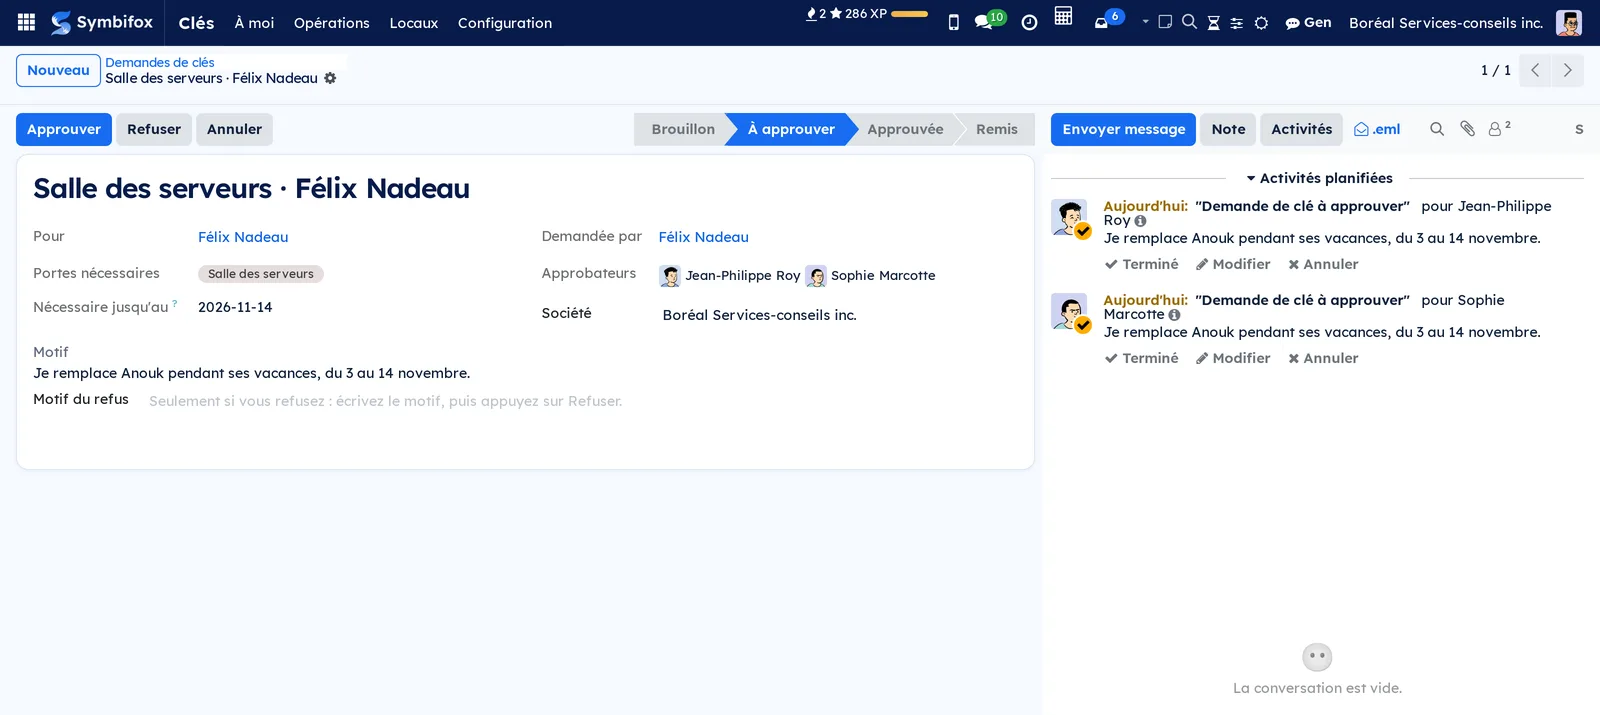
Task: Open the inbox icon with badge 6
Action: [x=1108, y=20]
